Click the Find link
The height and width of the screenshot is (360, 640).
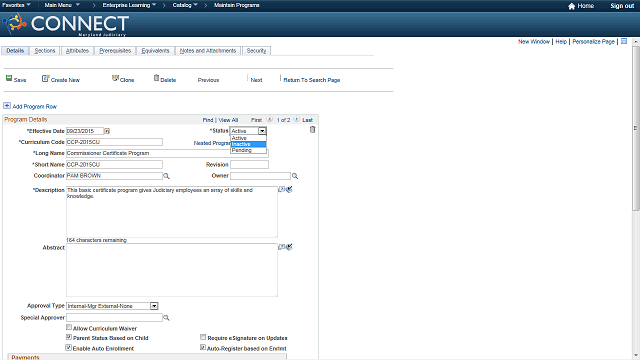point(208,120)
